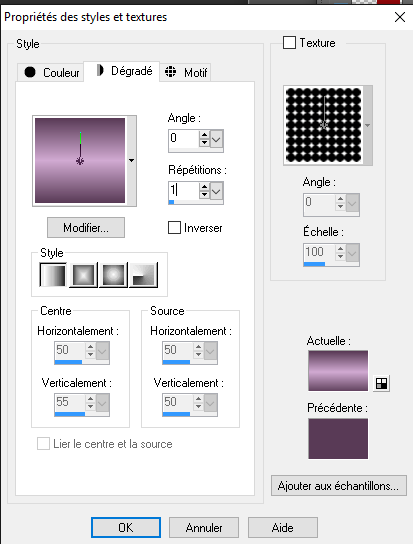Decrease the Répétitions value with down arrow
The height and width of the screenshot is (544, 413).
(204, 195)
